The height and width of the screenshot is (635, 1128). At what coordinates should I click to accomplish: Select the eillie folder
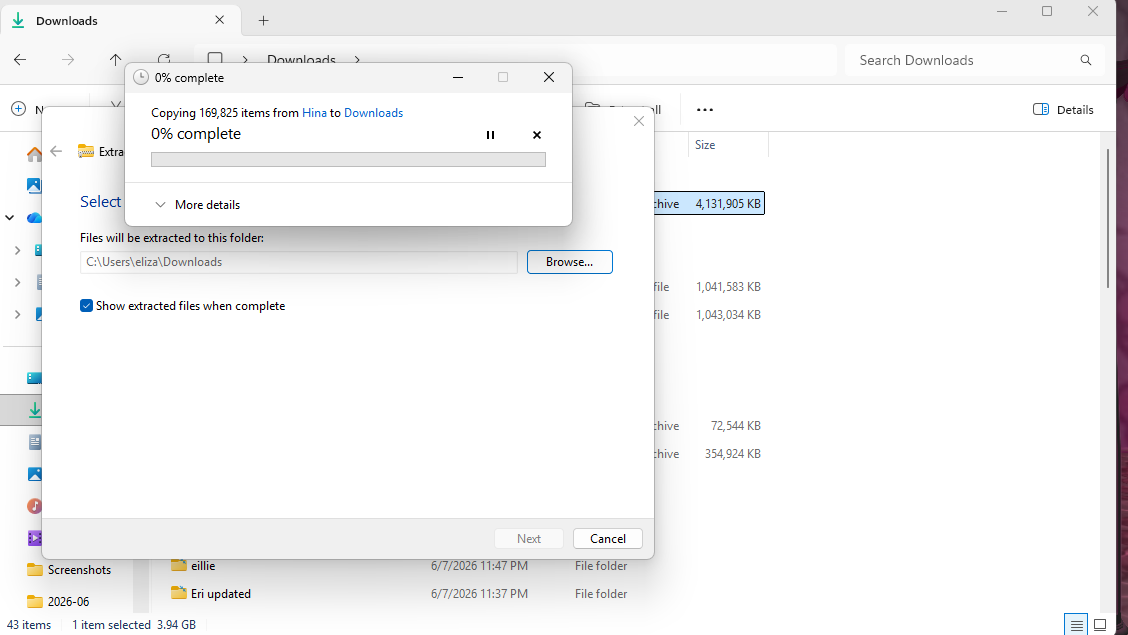(x=203, y=566)
